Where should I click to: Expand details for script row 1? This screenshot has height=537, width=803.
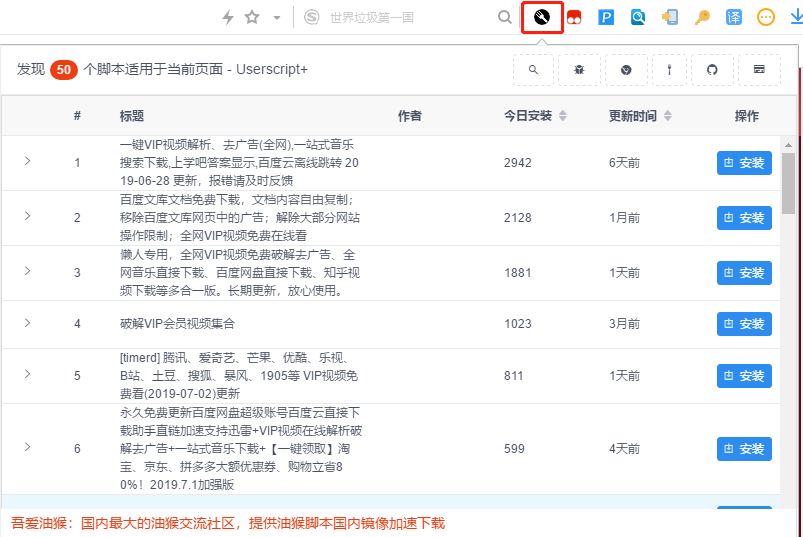pos(28,161)
